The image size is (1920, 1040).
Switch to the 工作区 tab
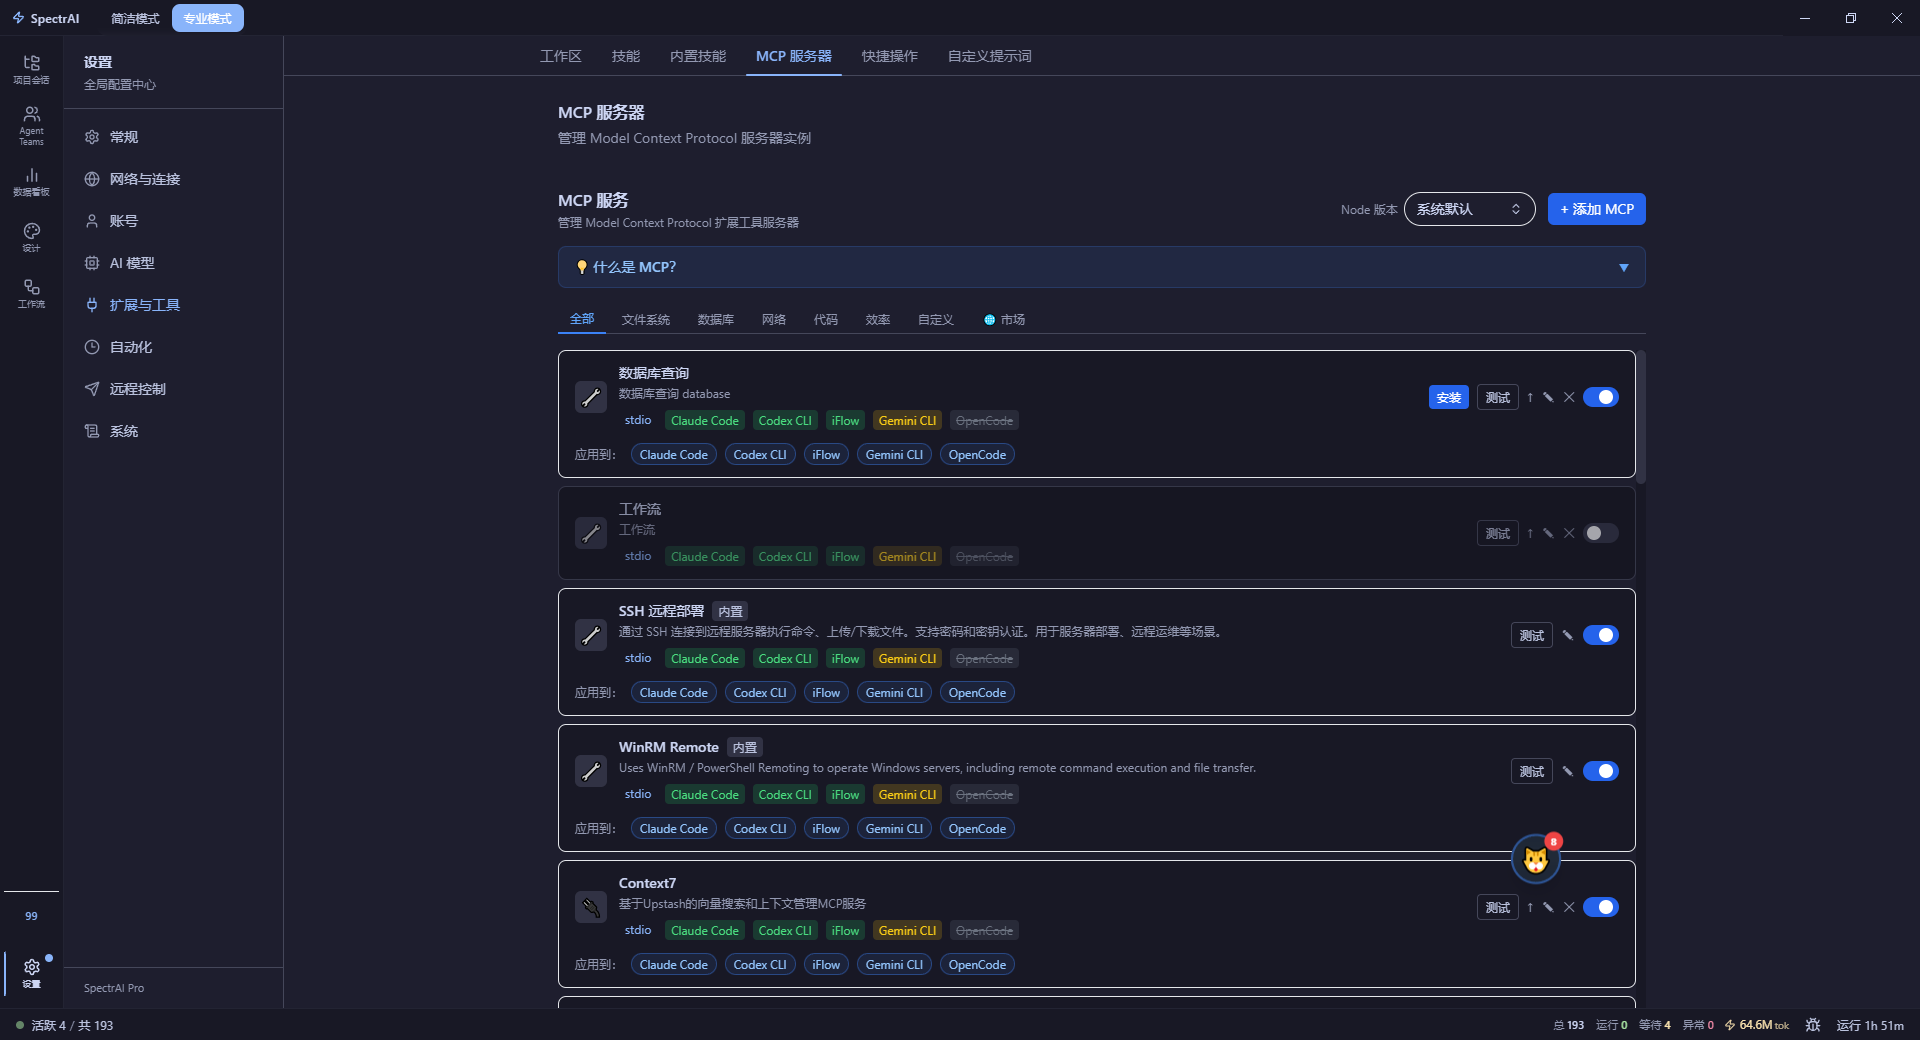[x=561, y=56]
